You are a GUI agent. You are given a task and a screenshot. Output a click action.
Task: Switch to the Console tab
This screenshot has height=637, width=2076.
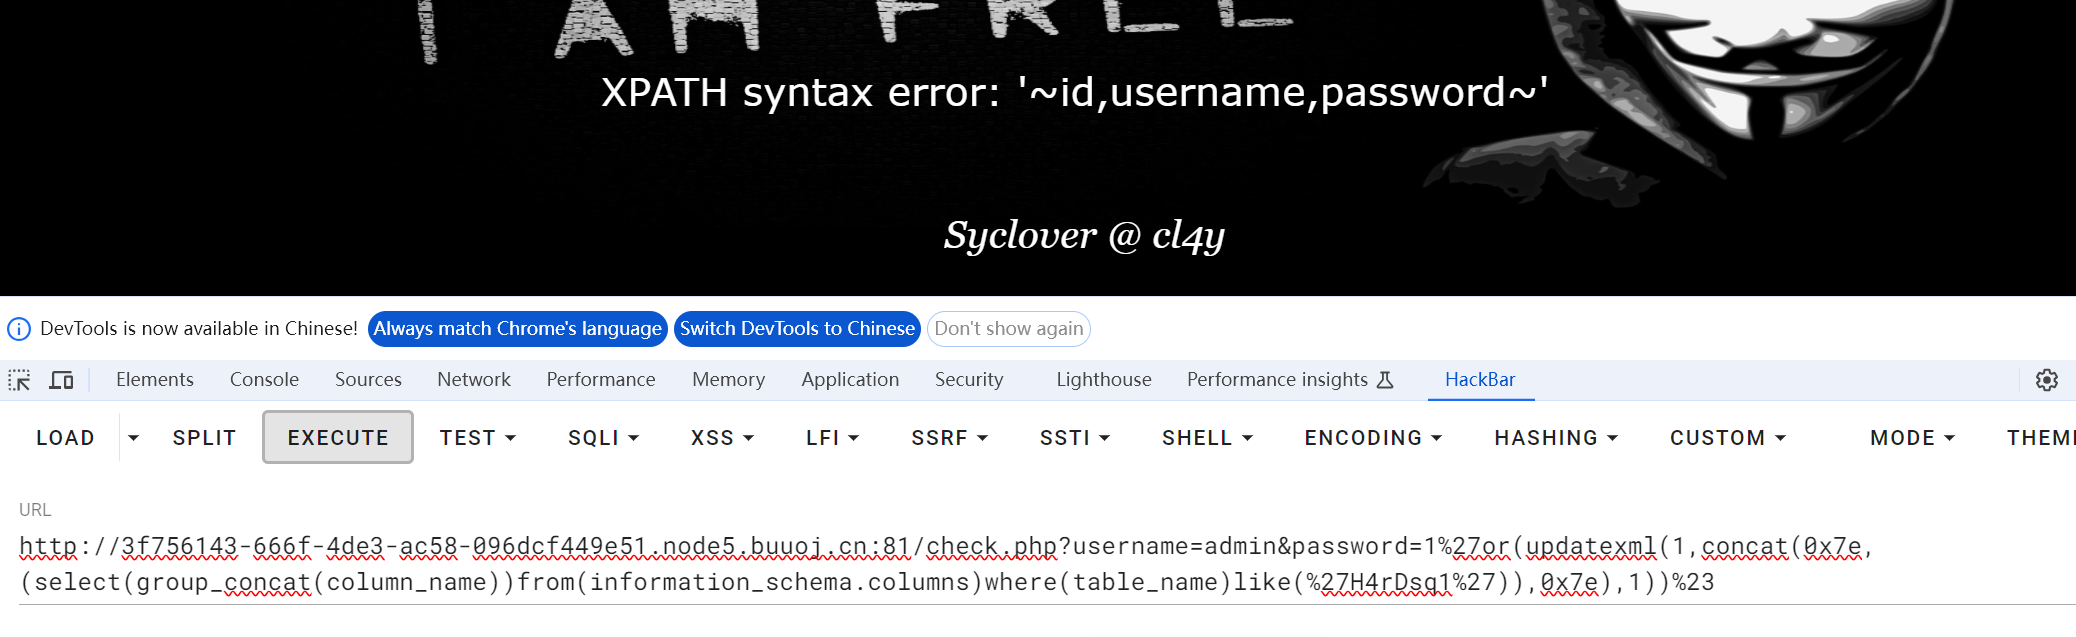coord(264,380)
